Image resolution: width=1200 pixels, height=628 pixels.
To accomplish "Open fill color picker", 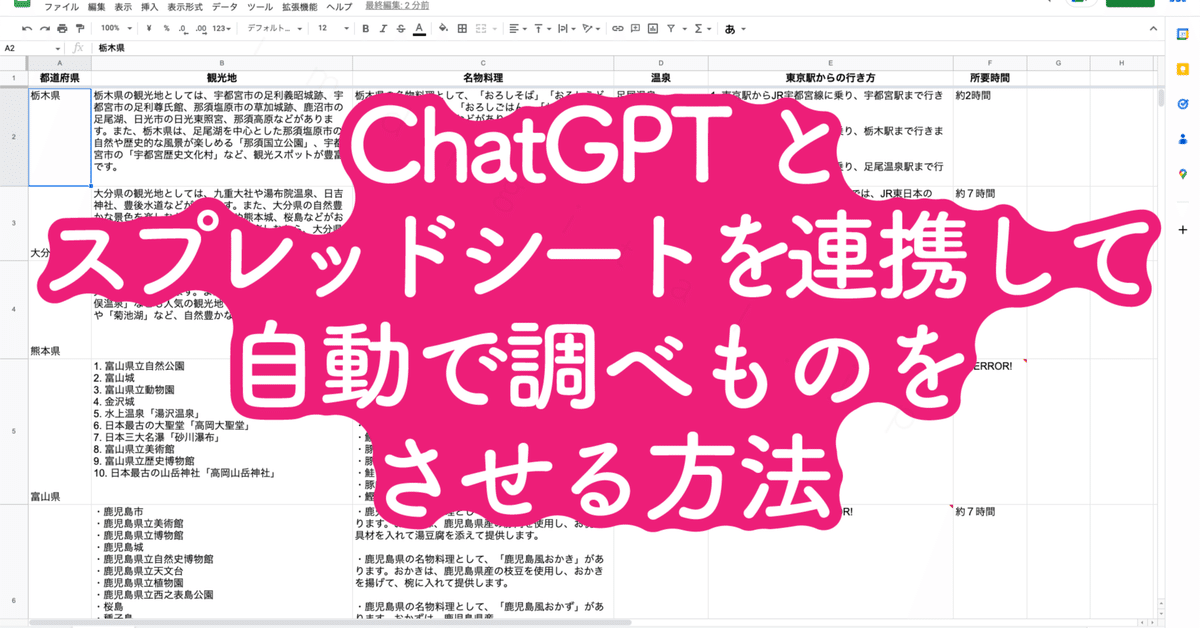I will pyautogui.click(x=441, y=28).
